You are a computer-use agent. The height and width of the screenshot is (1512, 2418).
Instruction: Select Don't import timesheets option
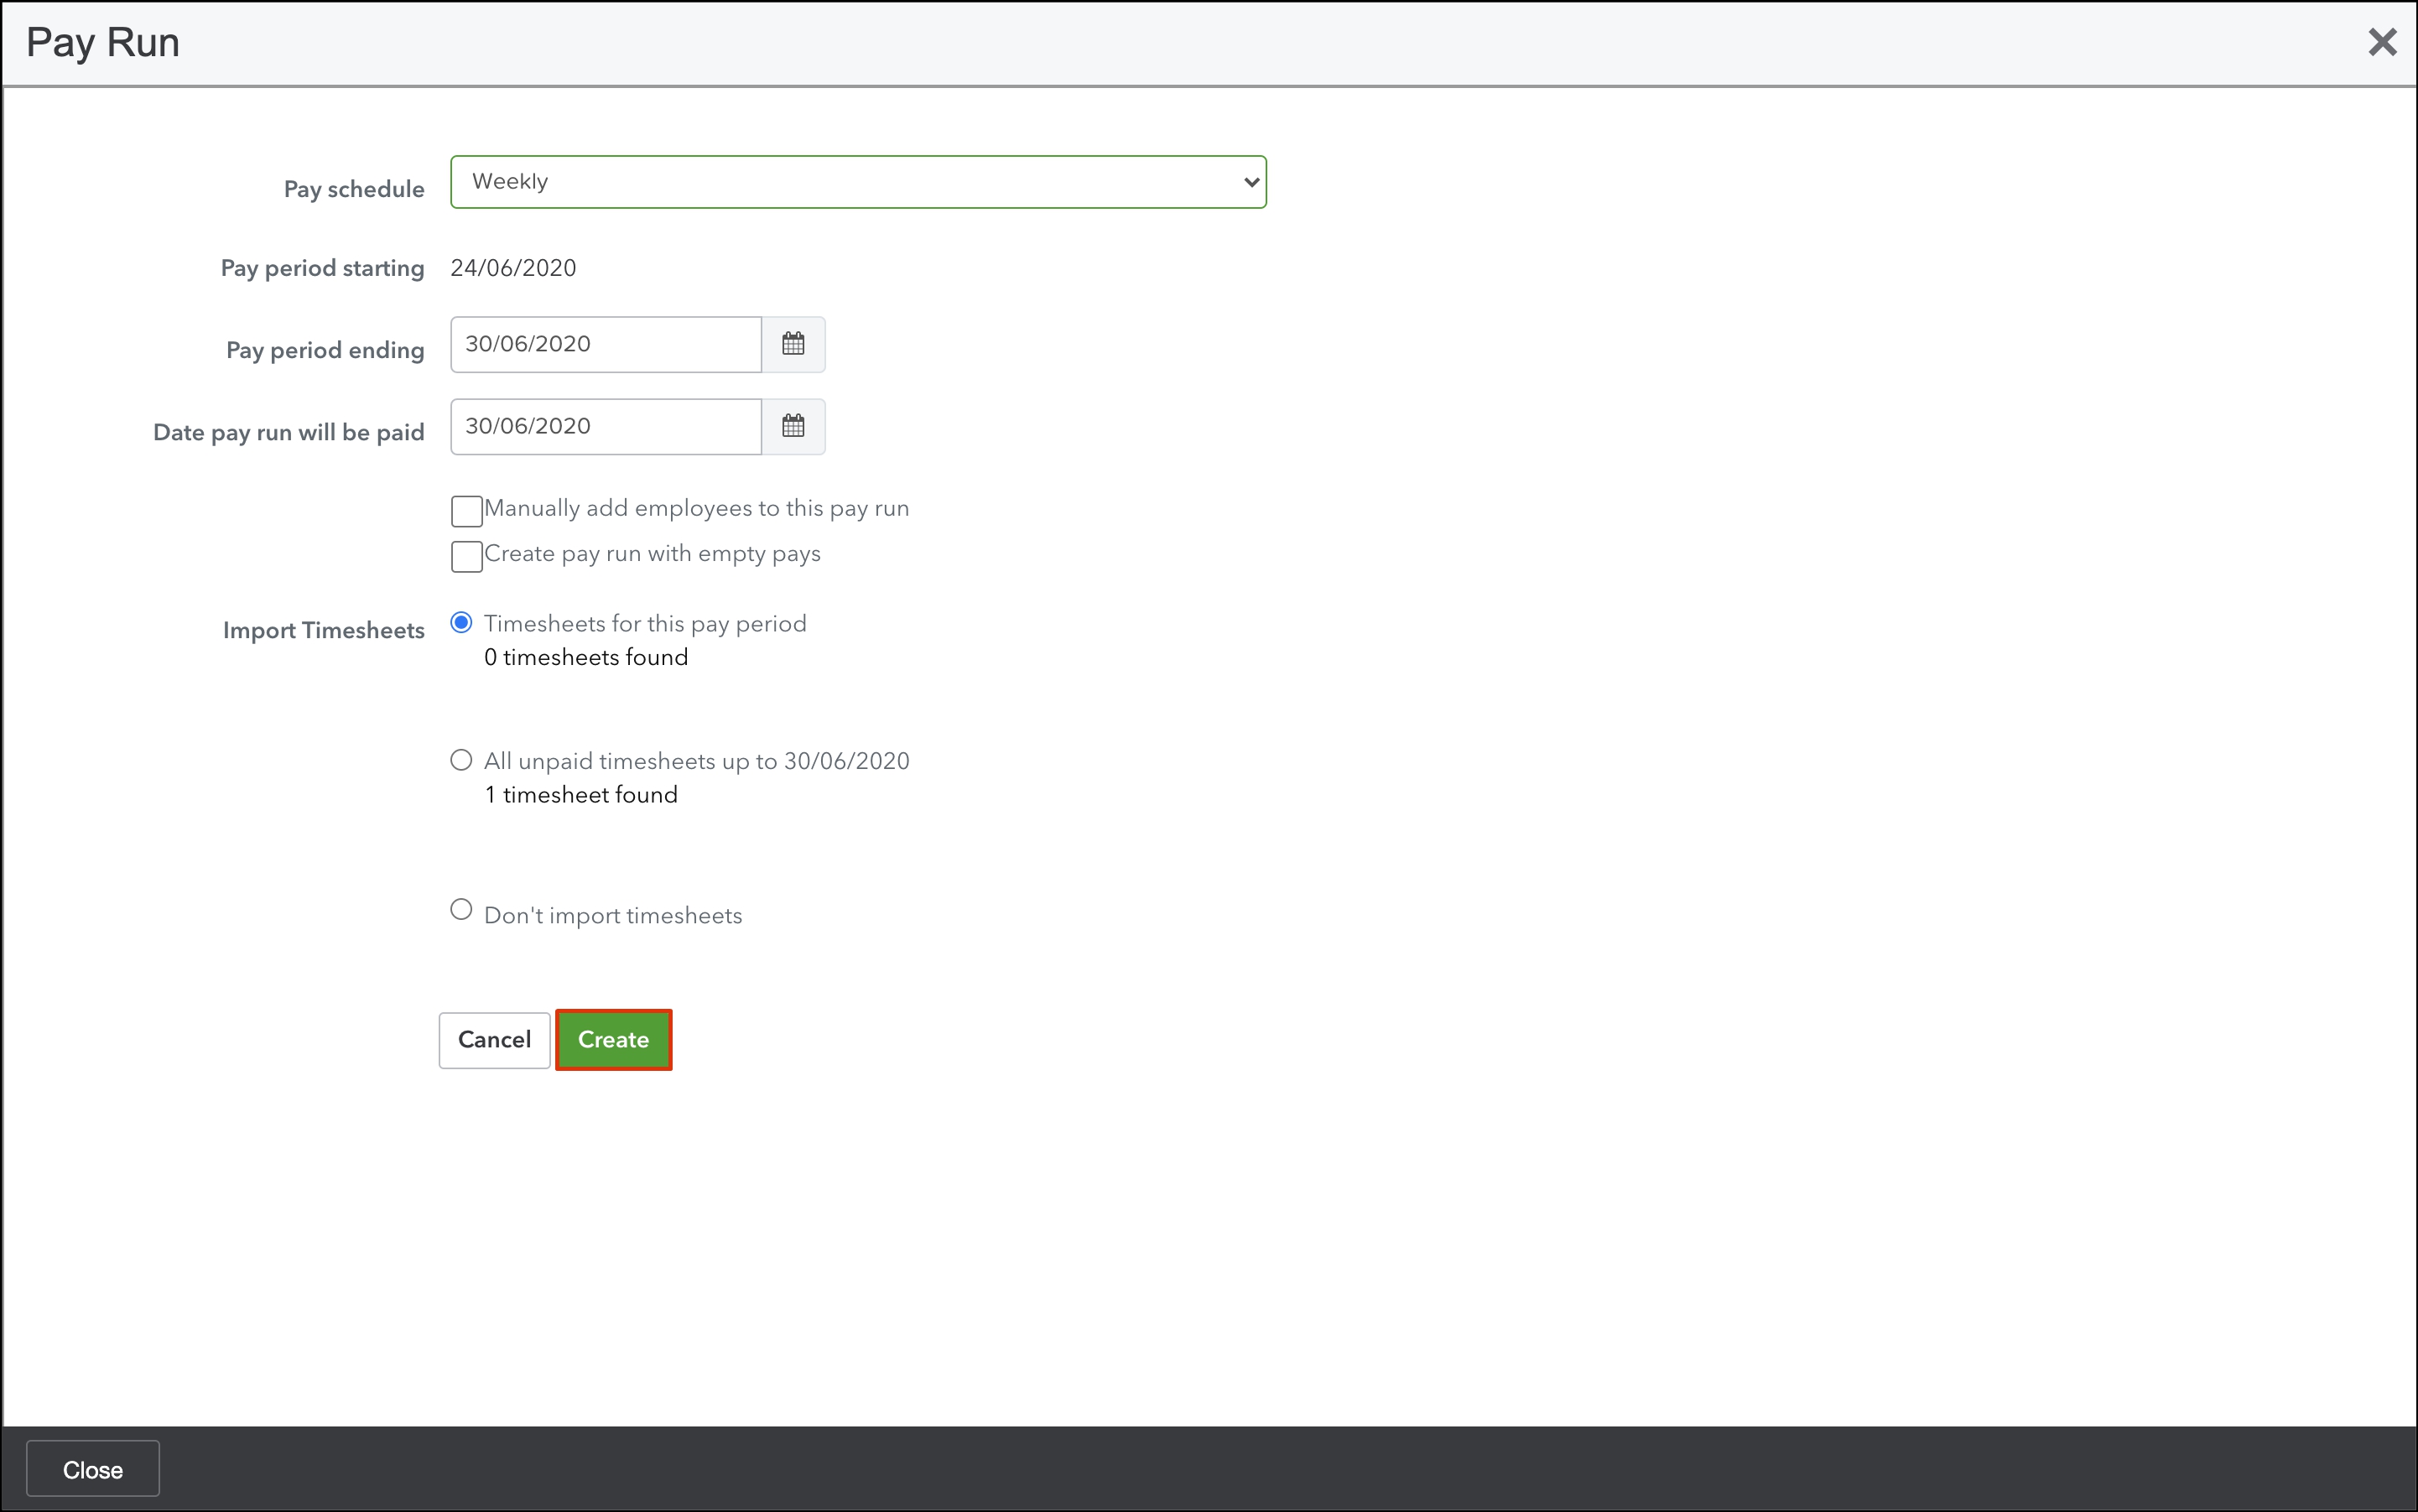[x=461, y=909]
